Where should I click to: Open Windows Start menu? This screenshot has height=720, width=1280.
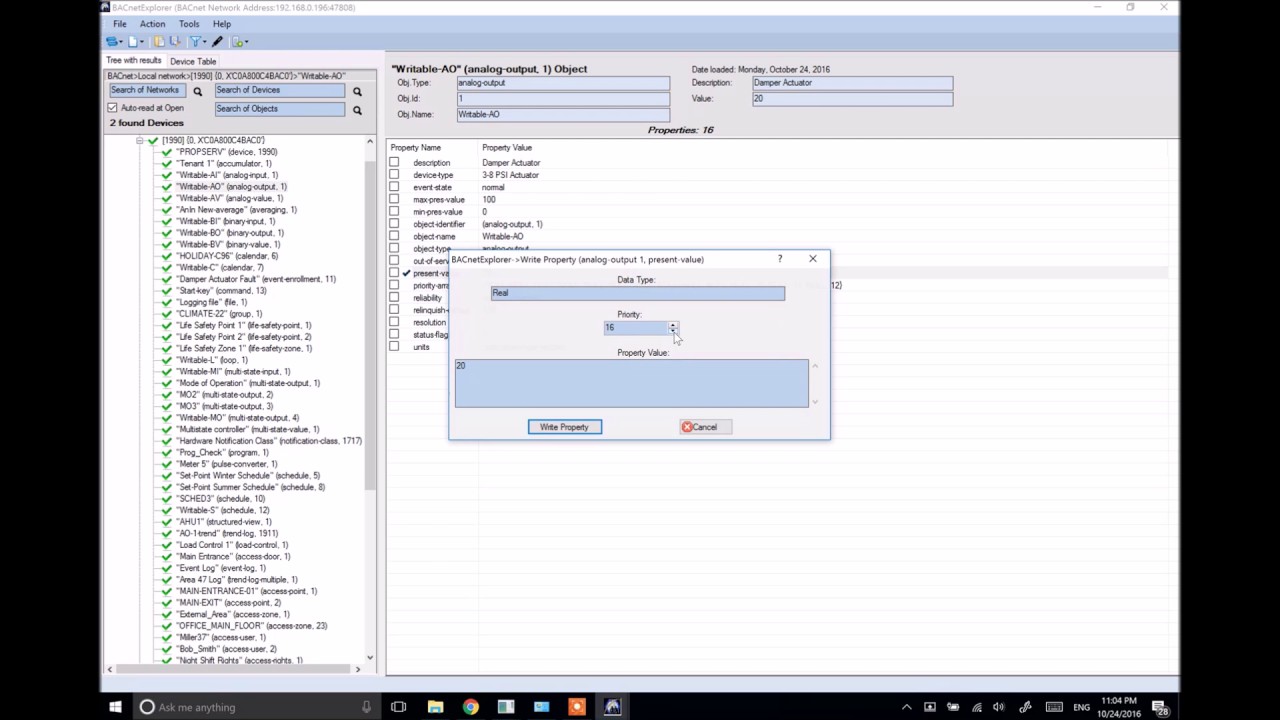(115, 707)
